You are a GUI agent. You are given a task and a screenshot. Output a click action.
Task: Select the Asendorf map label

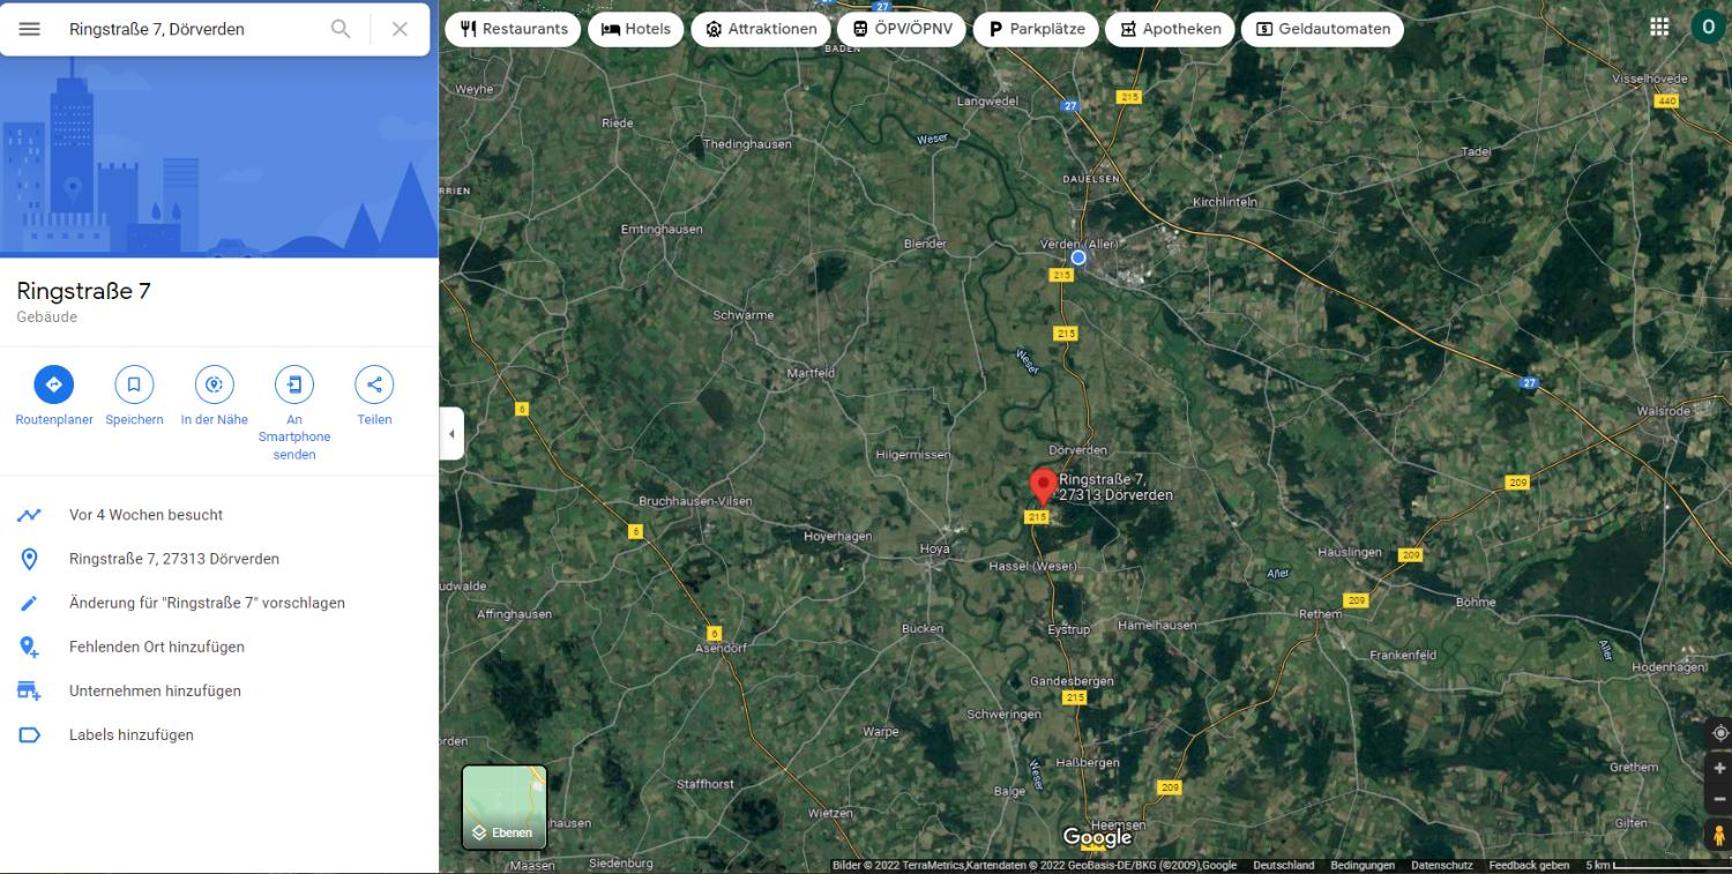(721, 648)
